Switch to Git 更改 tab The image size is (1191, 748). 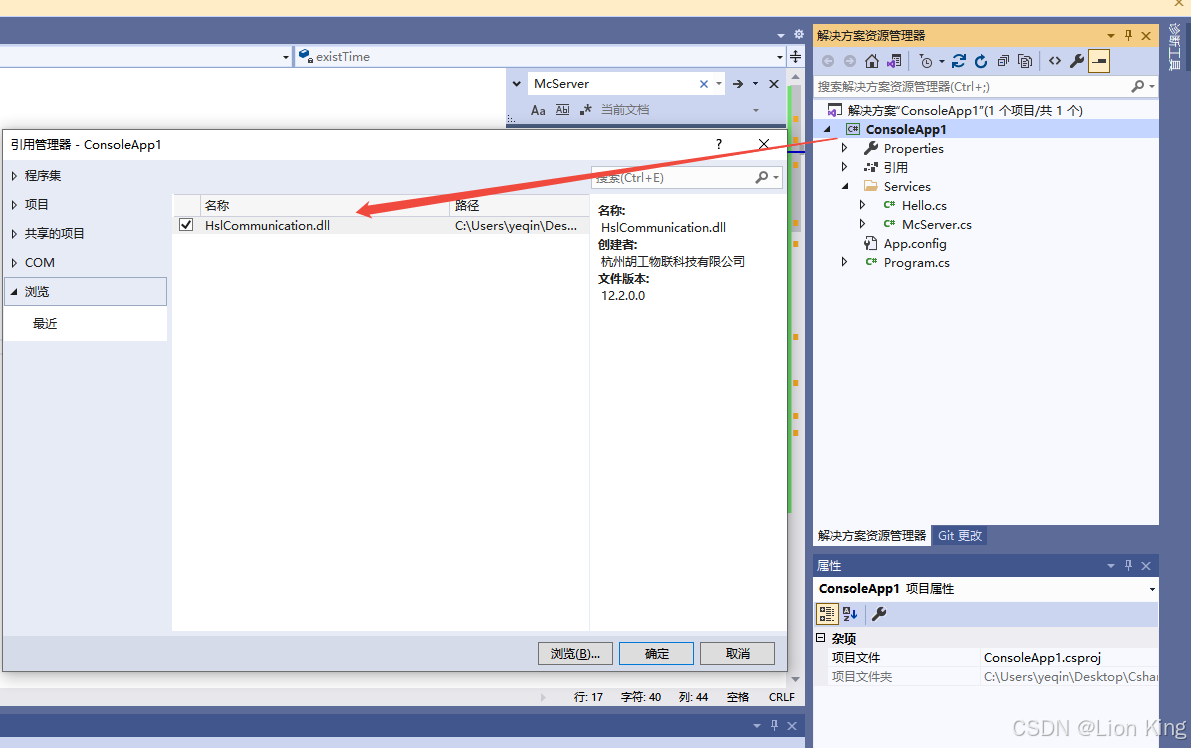(959, 535)
